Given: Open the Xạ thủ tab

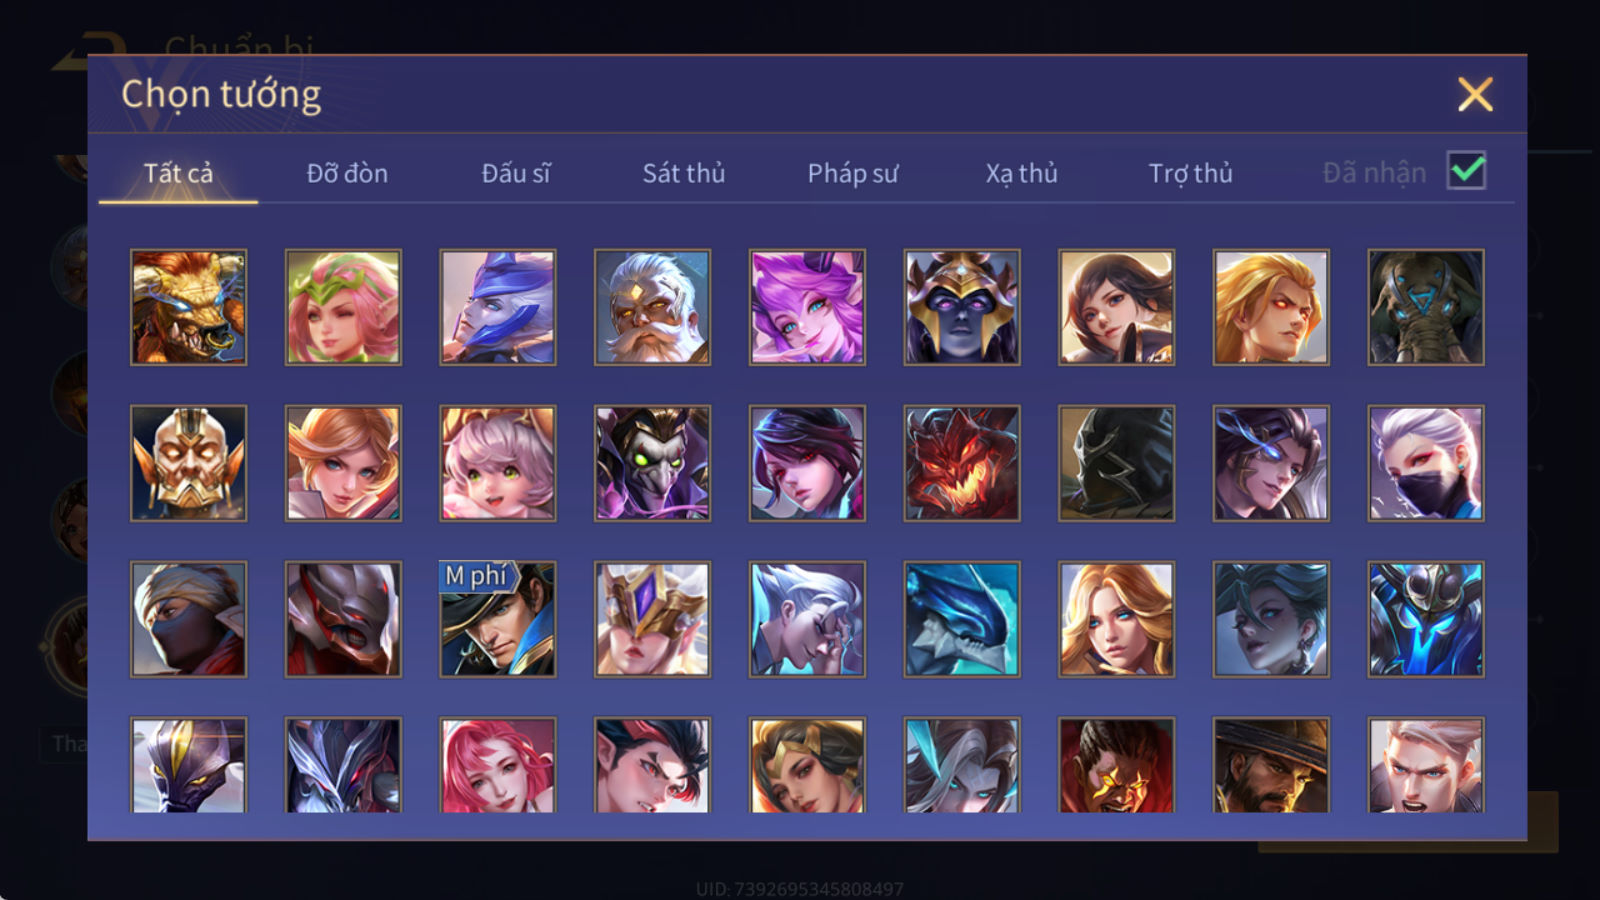Looking at the screenshot, I should tap(1021, 173).
